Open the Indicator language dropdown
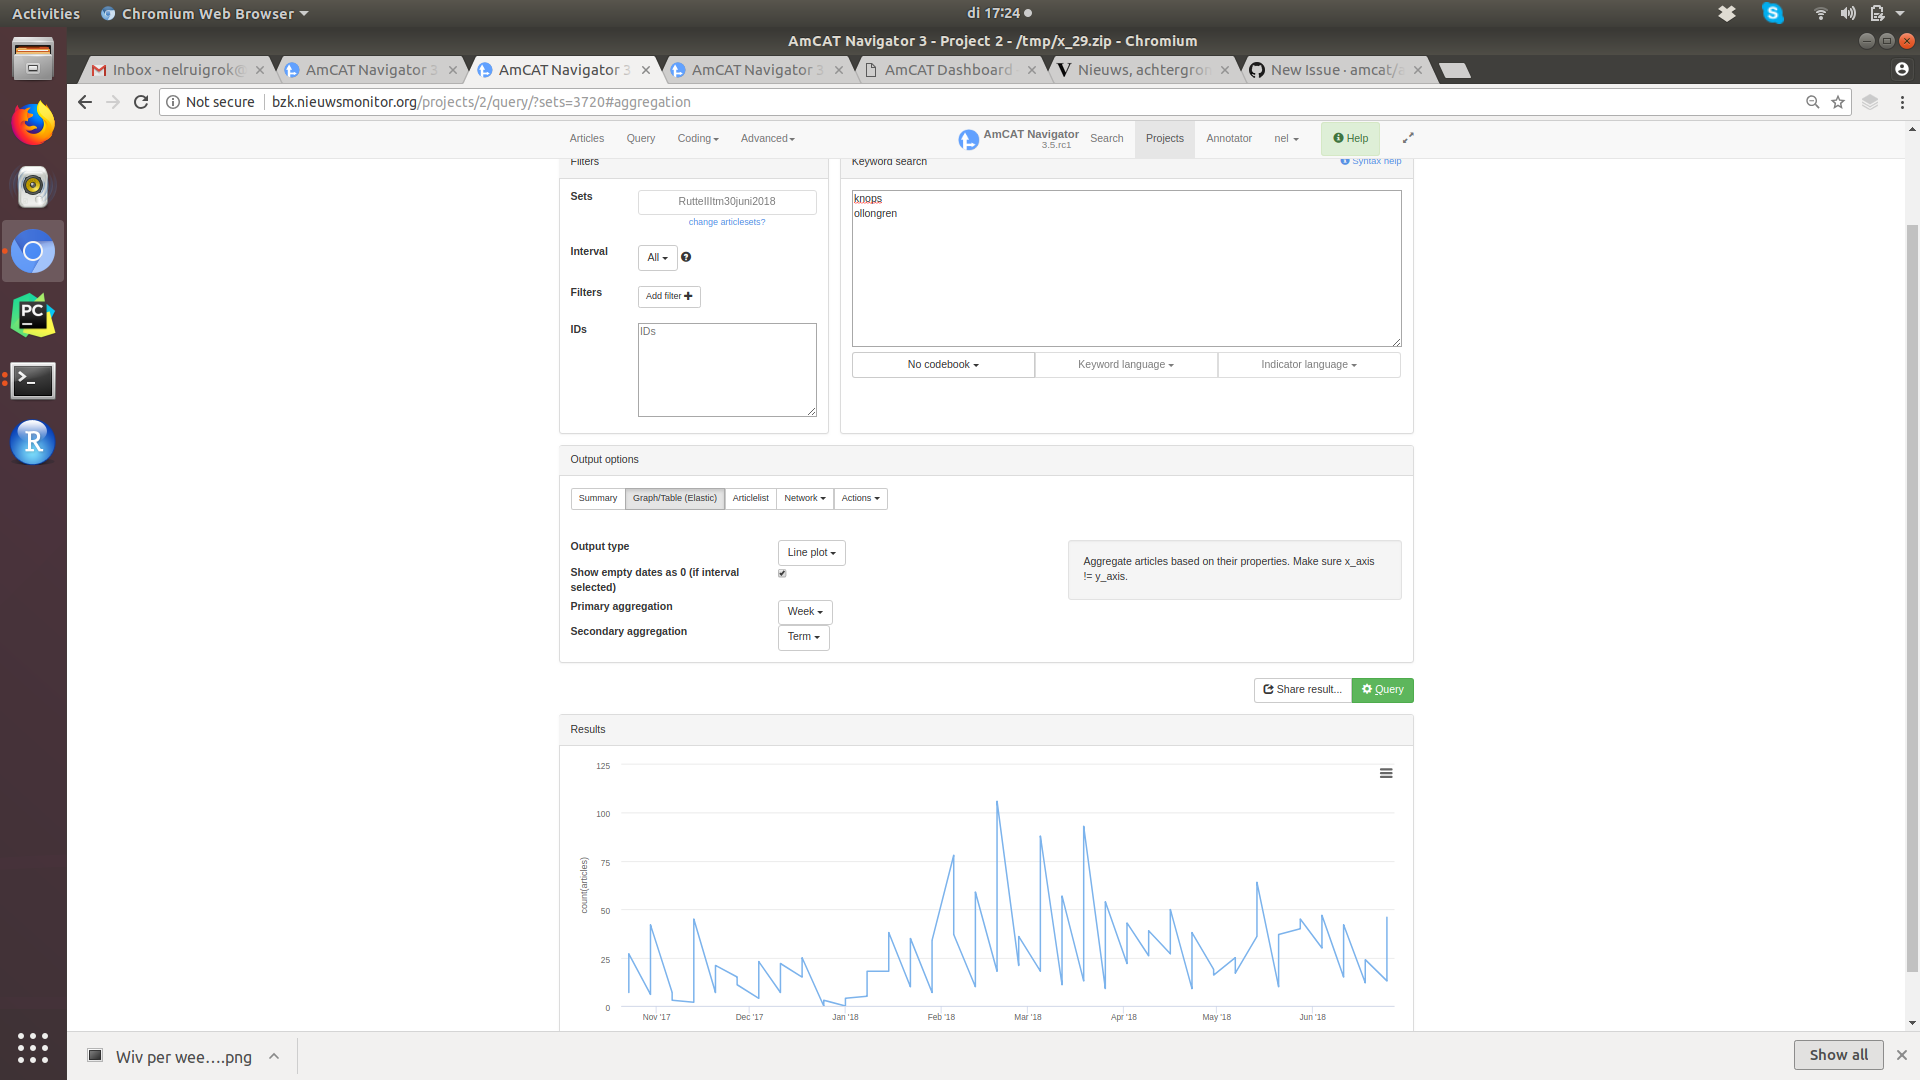This screenshot has width=1920, height=1080. pos(1309,365)
